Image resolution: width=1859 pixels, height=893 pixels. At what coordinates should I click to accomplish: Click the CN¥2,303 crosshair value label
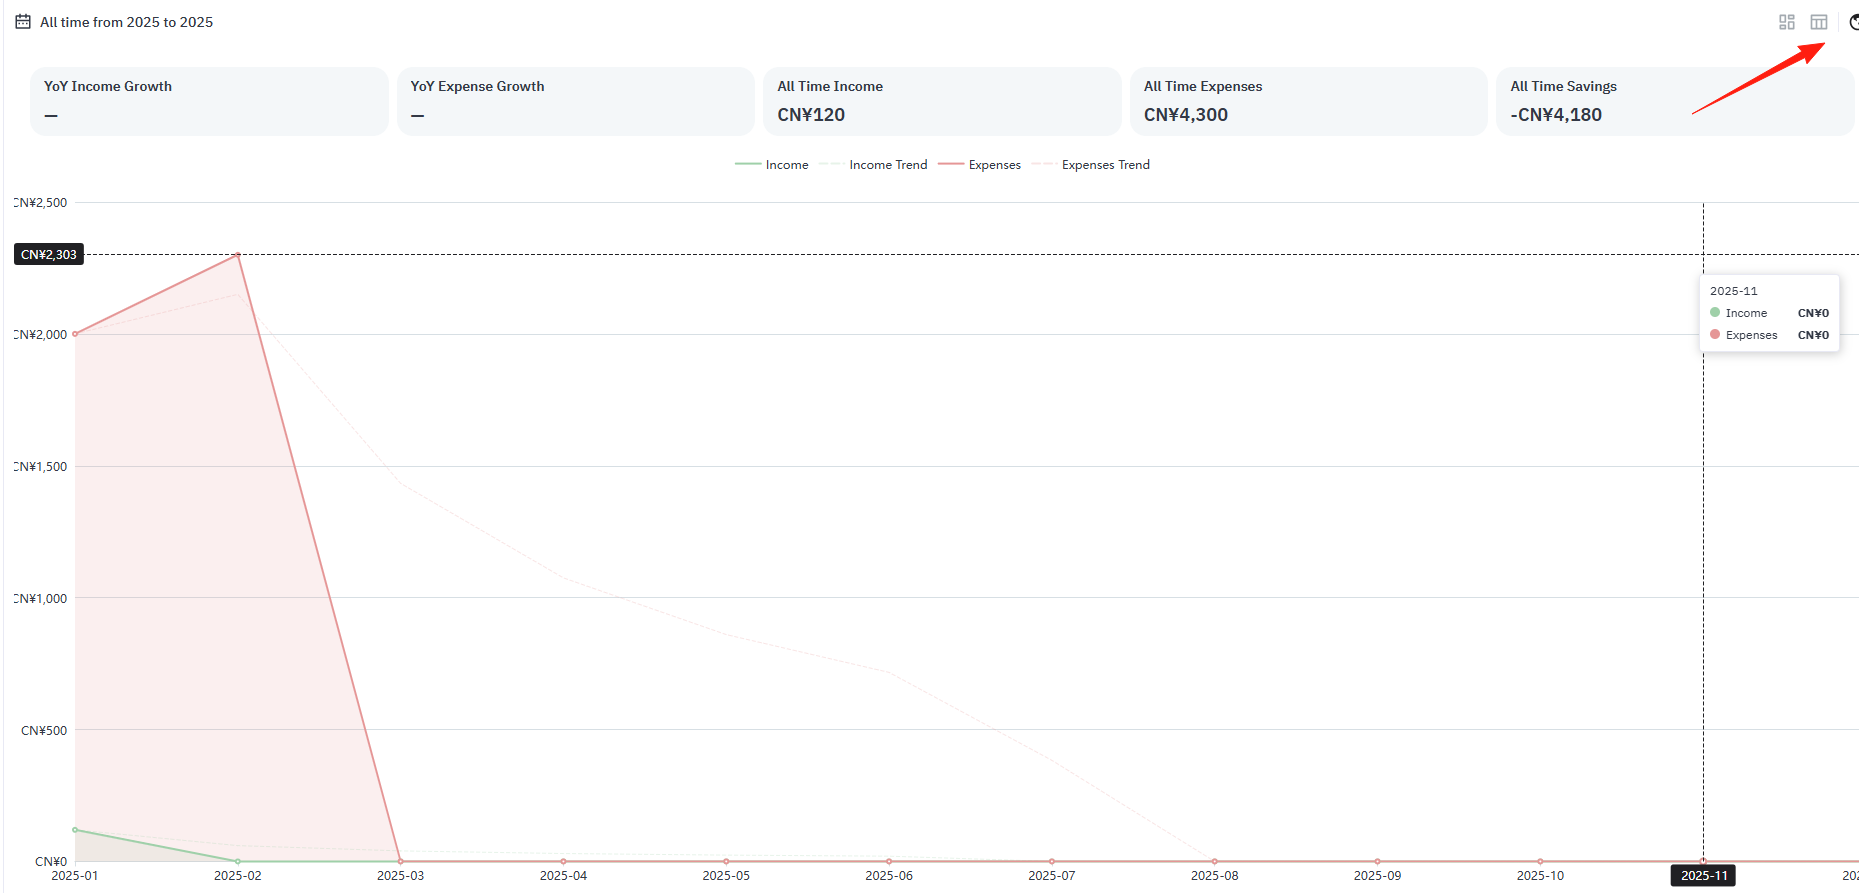[x=49, y=255]
